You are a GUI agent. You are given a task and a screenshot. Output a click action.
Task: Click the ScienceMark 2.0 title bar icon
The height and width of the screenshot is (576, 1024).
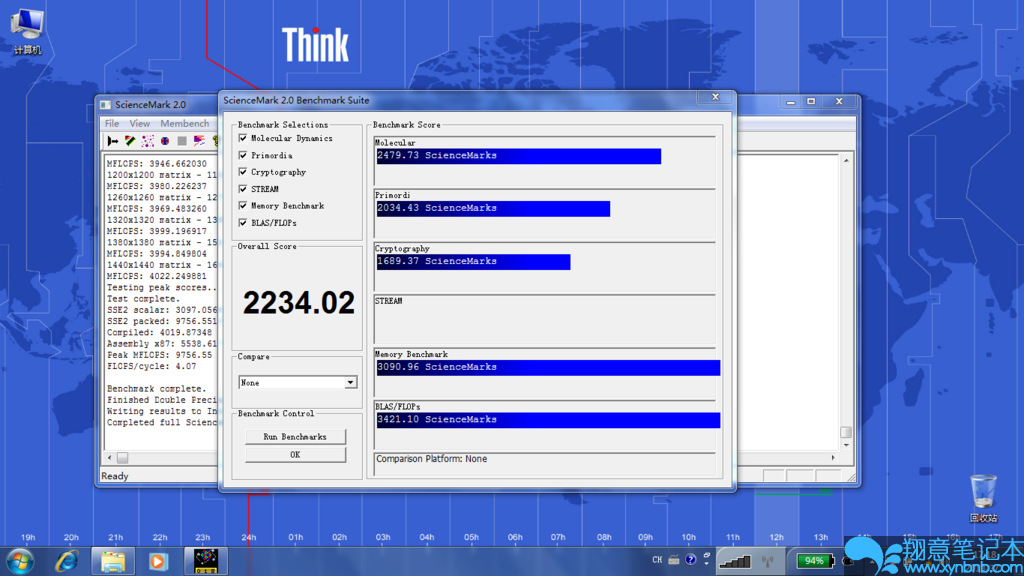click(x=105, y=104)
